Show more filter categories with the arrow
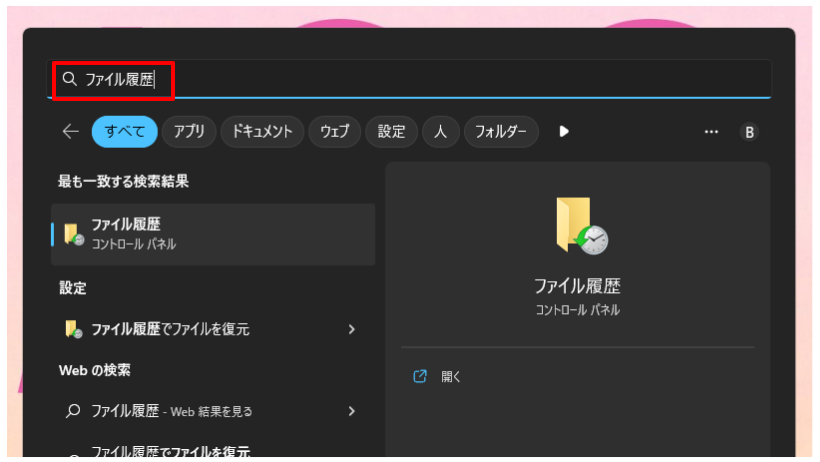 click(x=564, y=131)
